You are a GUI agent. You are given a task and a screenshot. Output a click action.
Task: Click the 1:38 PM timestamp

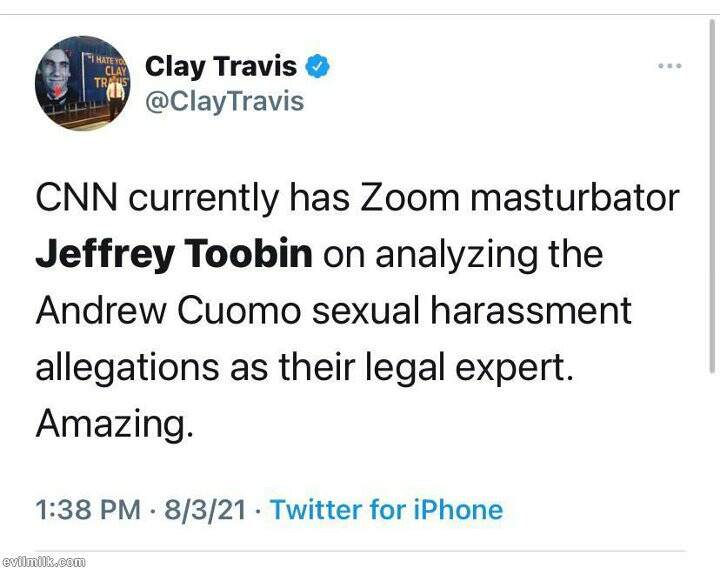88,510
